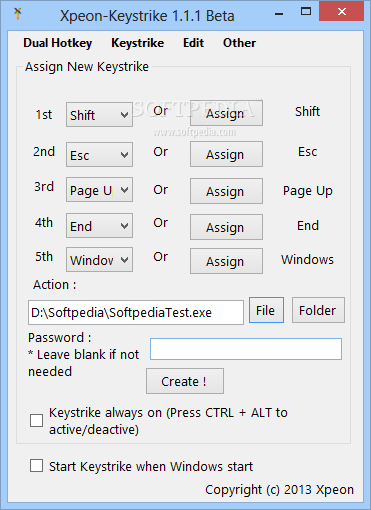Enable Keystrike always on checkbox
The height and width of the screenshot is (510, 371).
coord(36,421)
